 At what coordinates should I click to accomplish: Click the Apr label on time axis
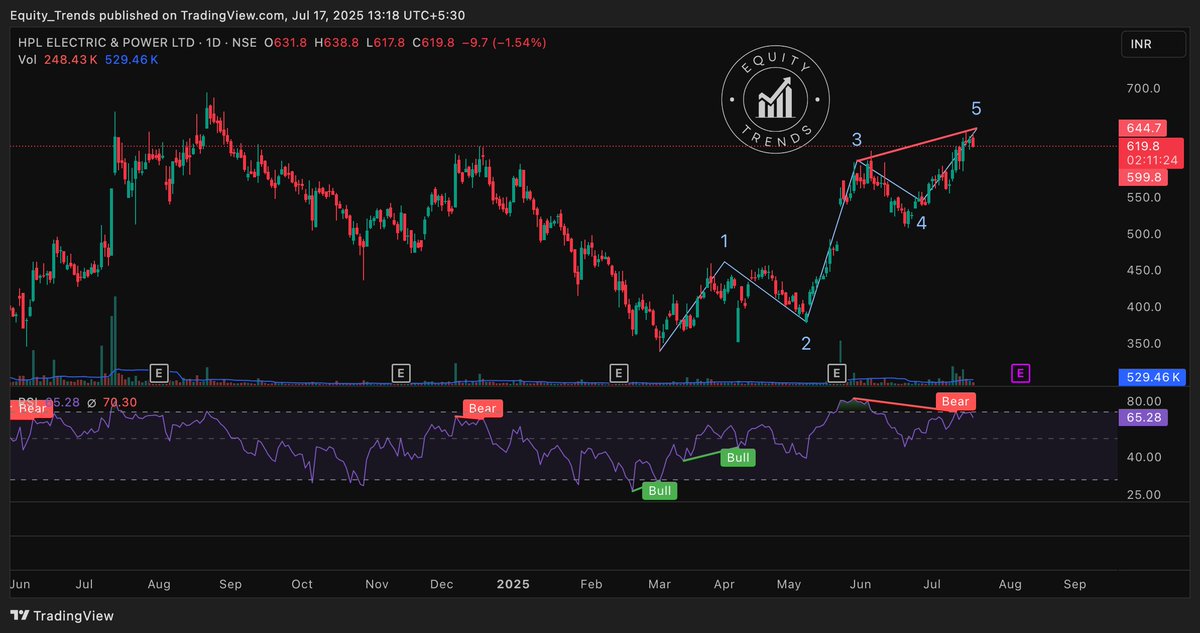(x=725, y=584)
